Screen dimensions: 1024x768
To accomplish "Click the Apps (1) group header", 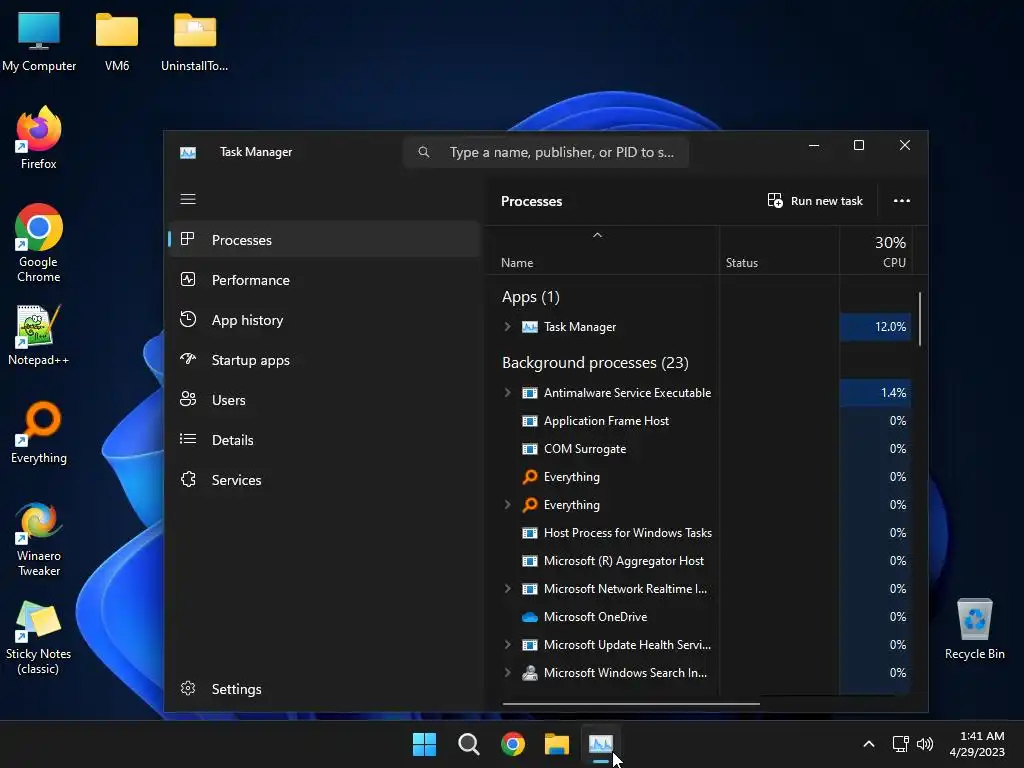I will tap(530, 297).
